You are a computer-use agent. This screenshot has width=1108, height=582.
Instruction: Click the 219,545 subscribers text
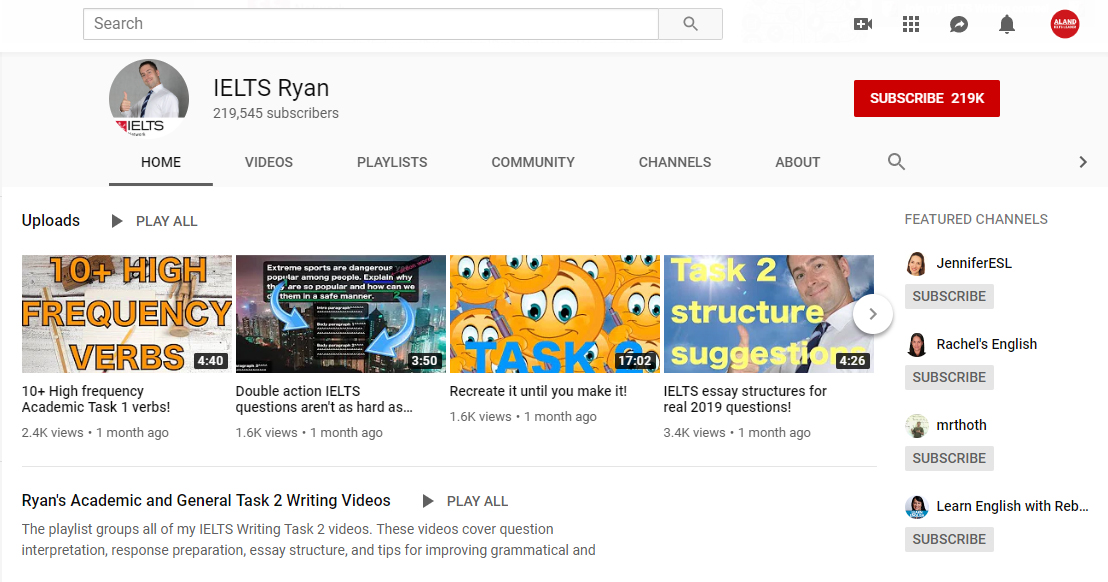pyautogui.click(x=276, y=113)
